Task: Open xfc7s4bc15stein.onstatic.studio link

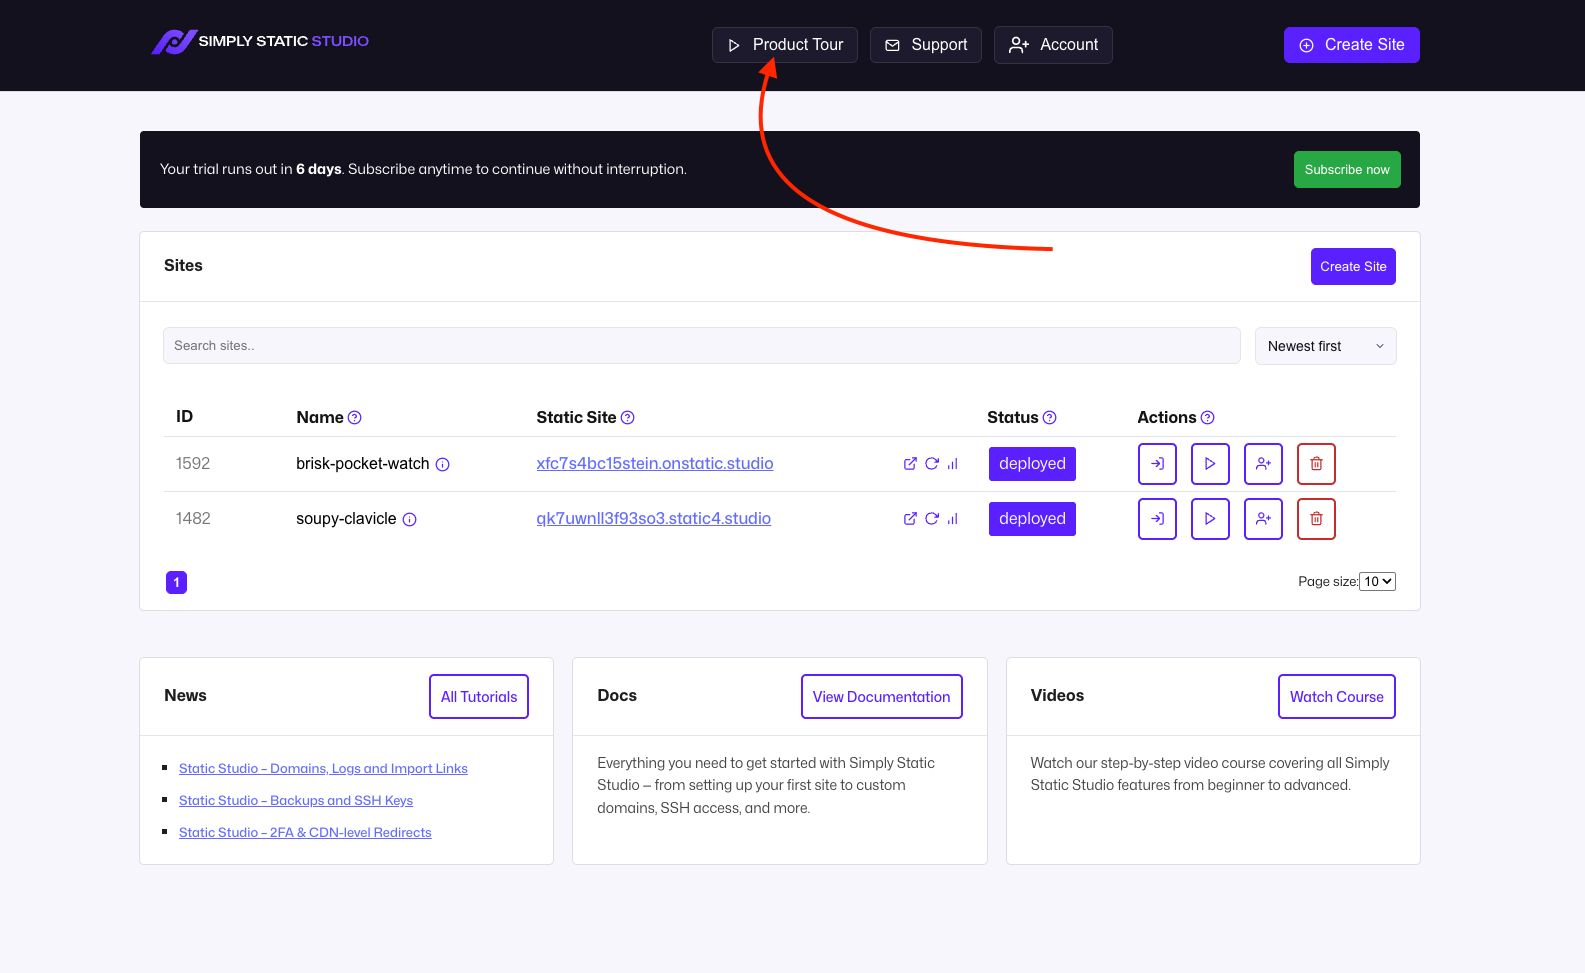Action: [655, 464]
